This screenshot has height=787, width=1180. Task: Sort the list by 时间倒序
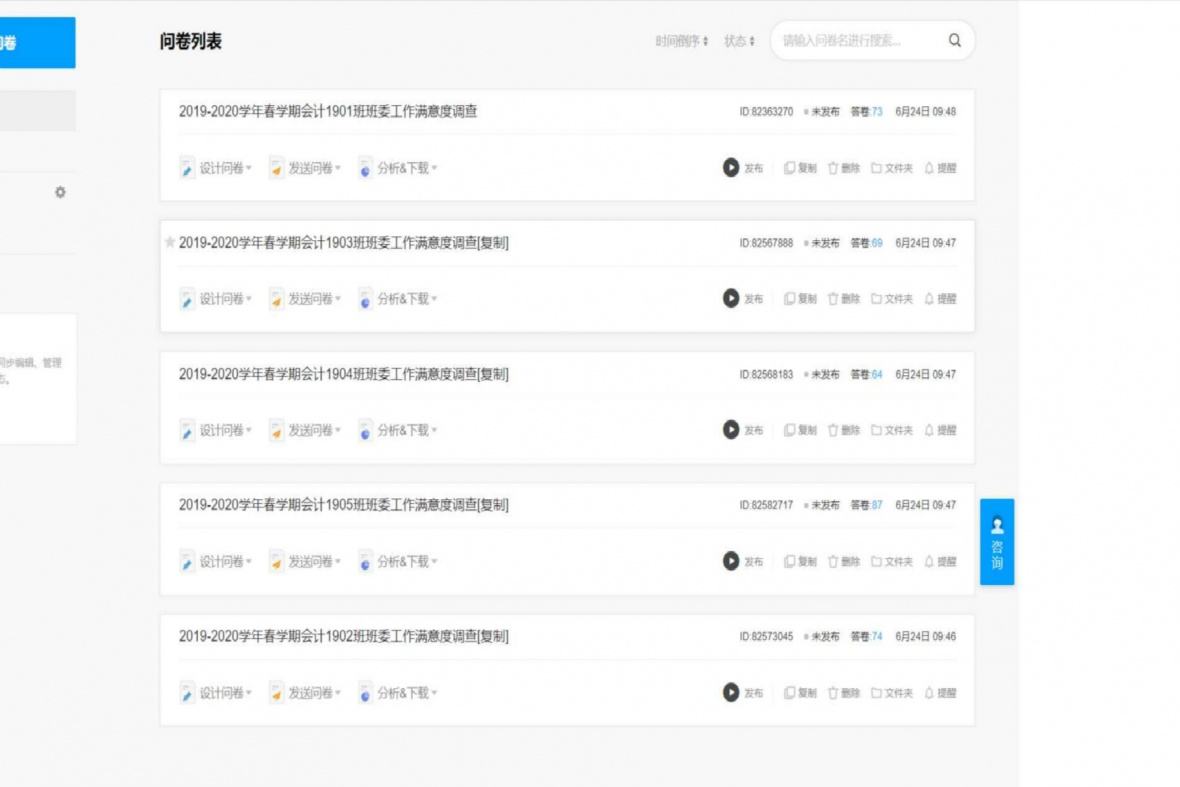click(x=681, y=41)
